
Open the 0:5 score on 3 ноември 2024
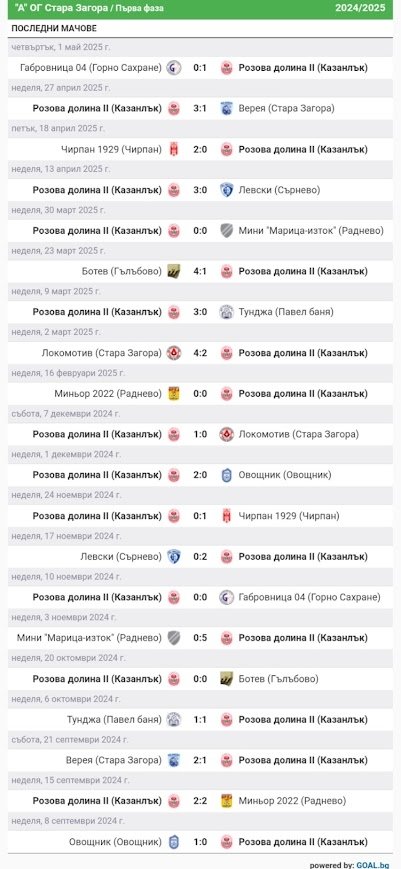[200, 638]
